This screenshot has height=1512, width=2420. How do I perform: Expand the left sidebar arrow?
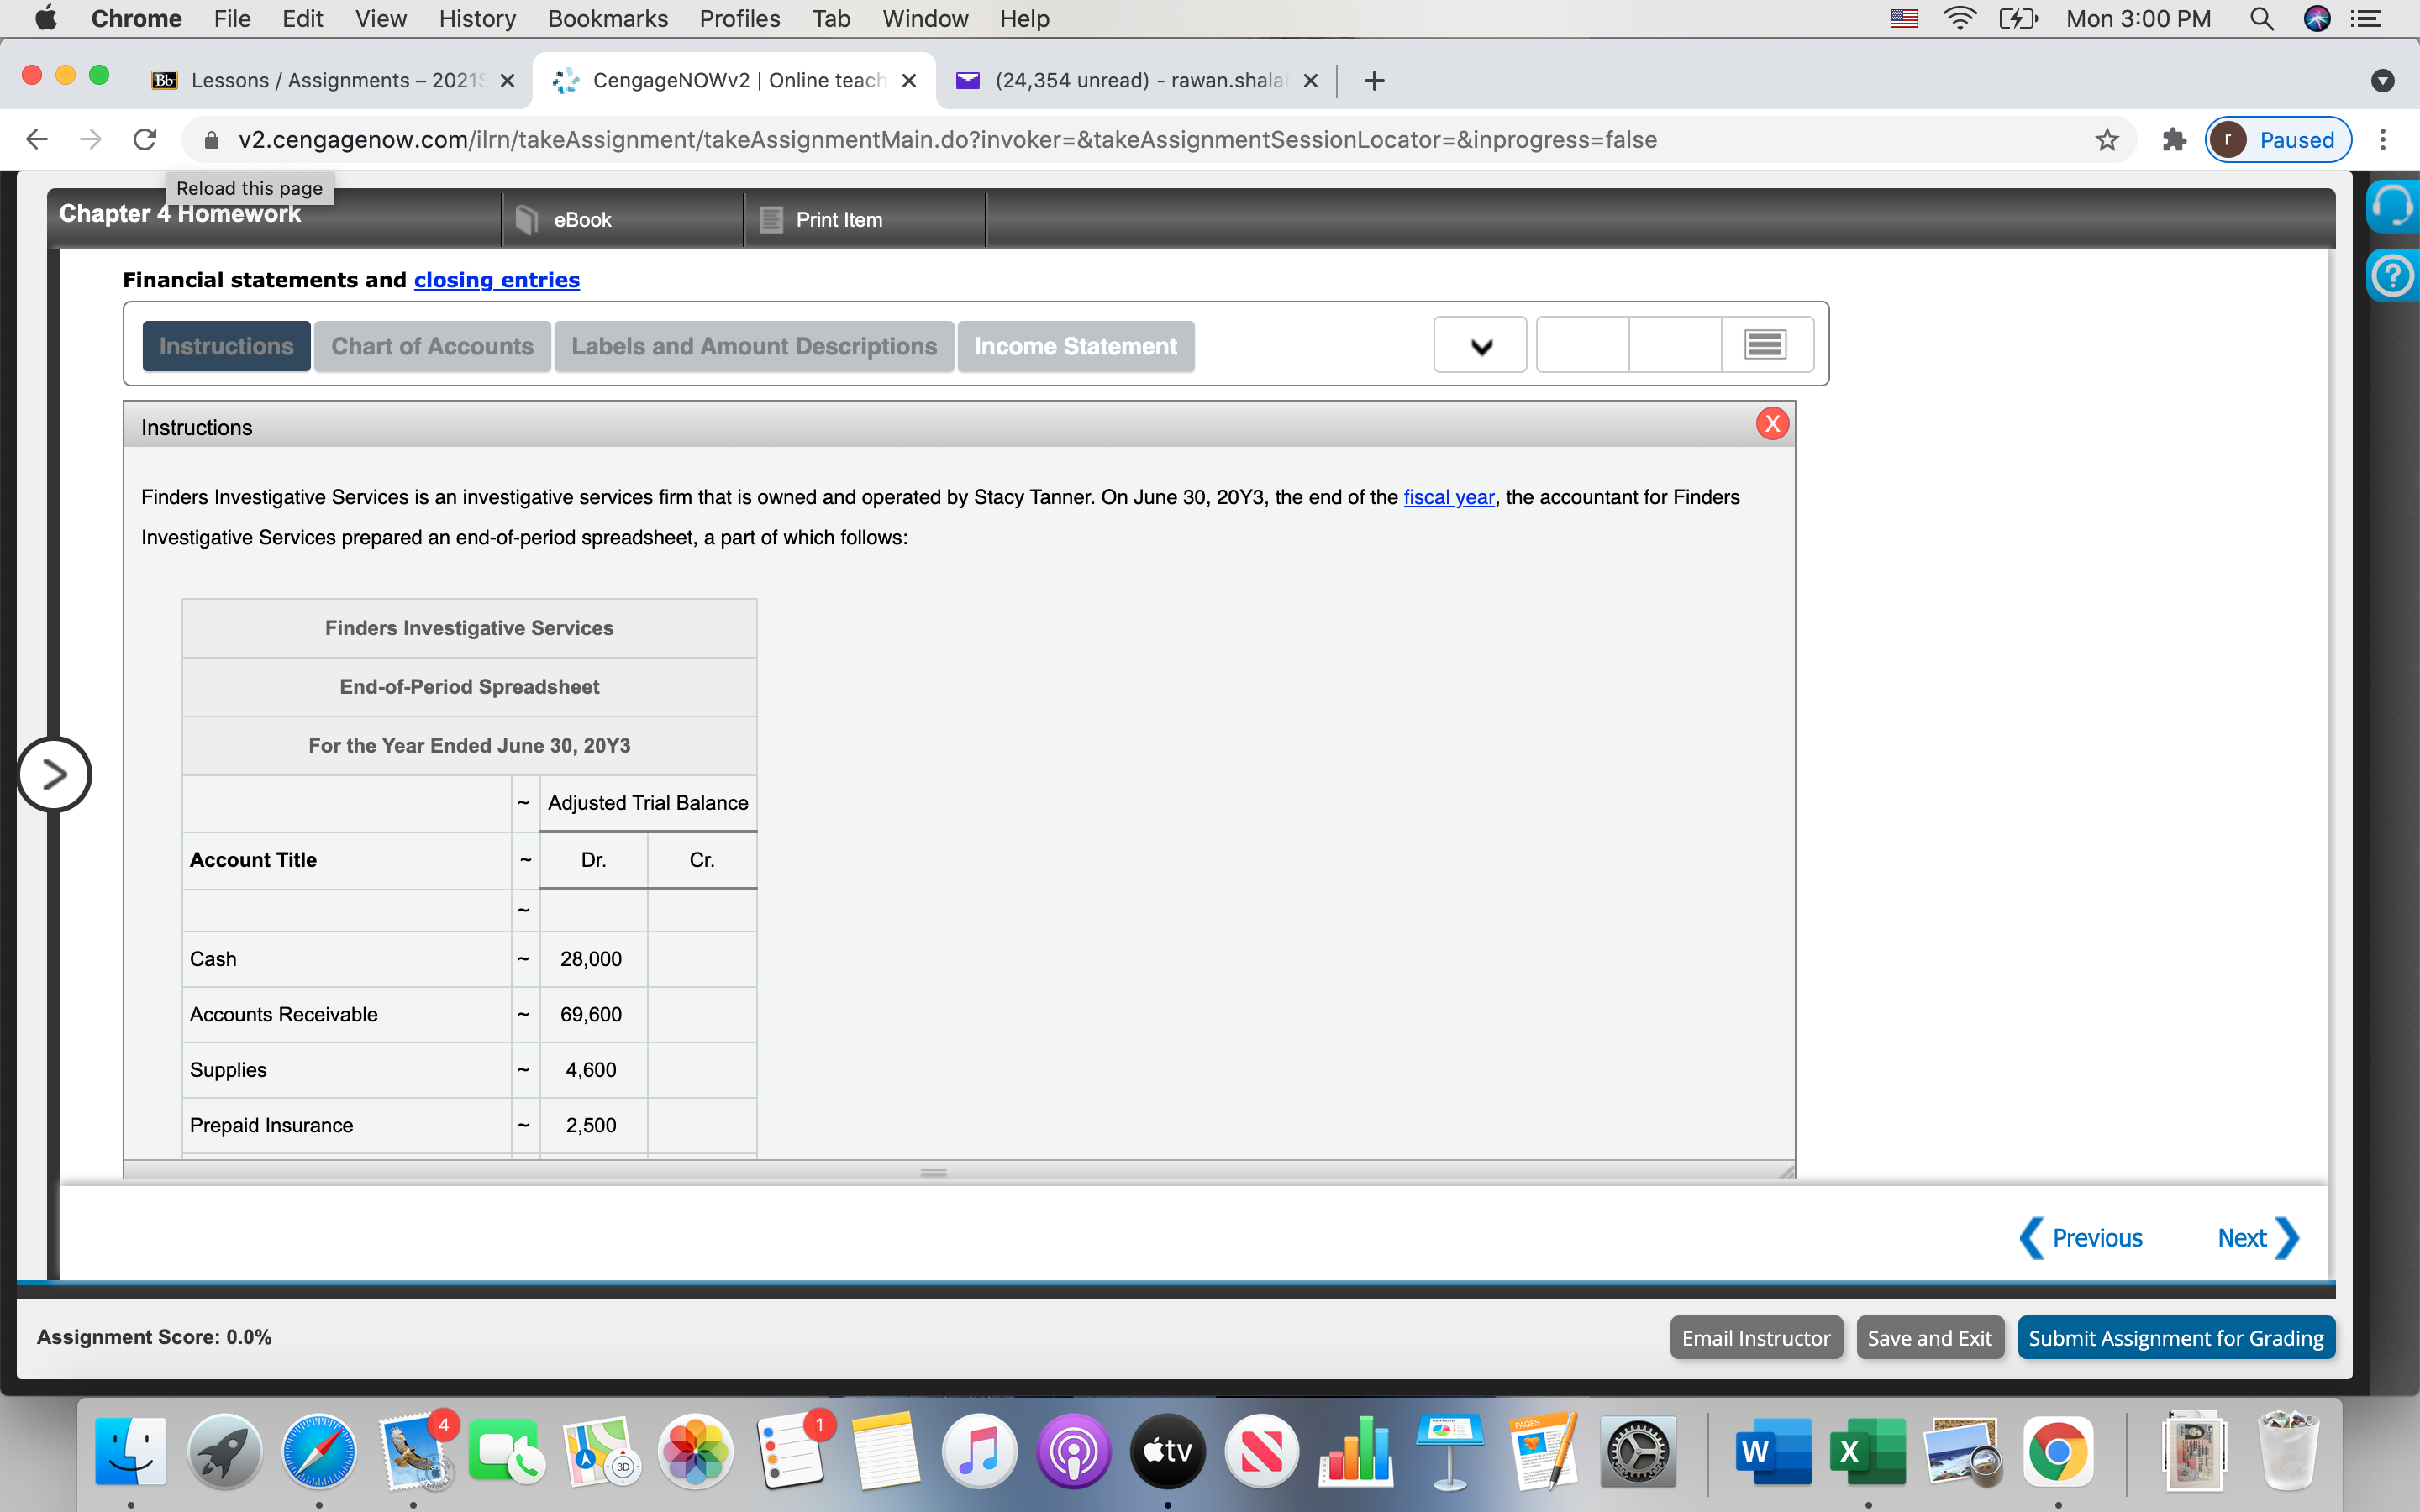[x=55, y=774]
